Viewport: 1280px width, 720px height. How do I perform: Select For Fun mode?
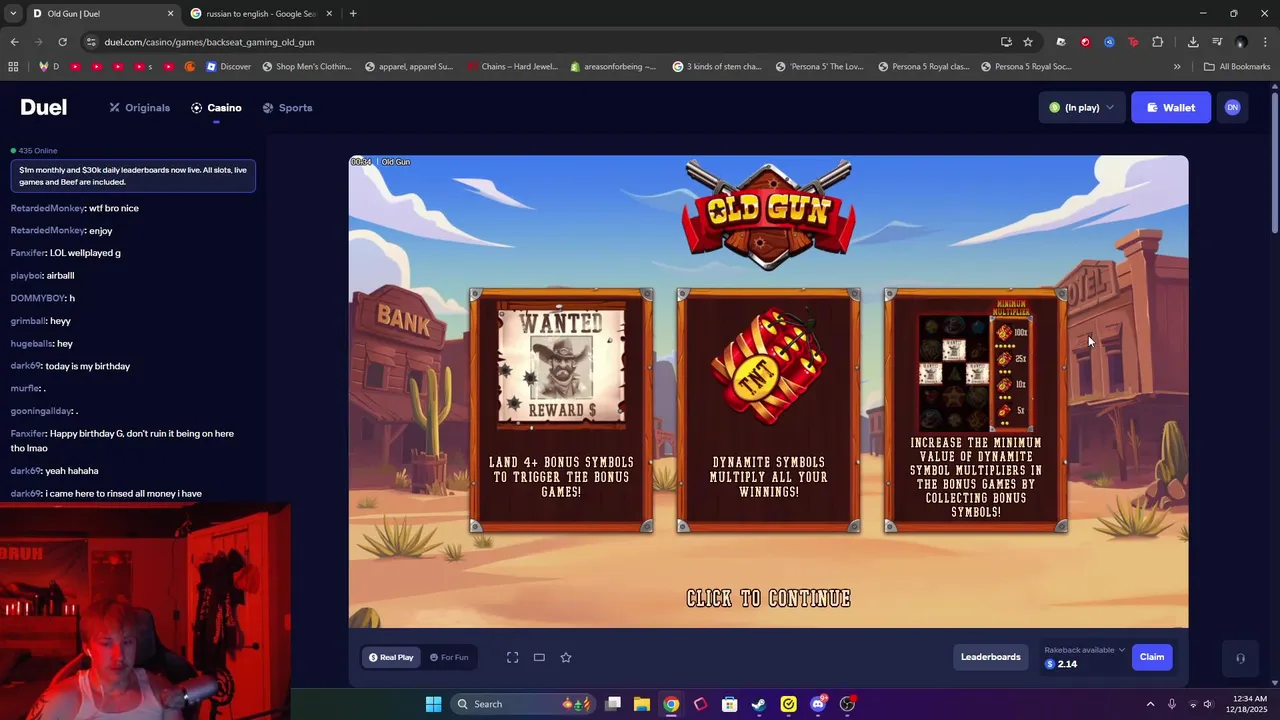(x=449, y=657)
